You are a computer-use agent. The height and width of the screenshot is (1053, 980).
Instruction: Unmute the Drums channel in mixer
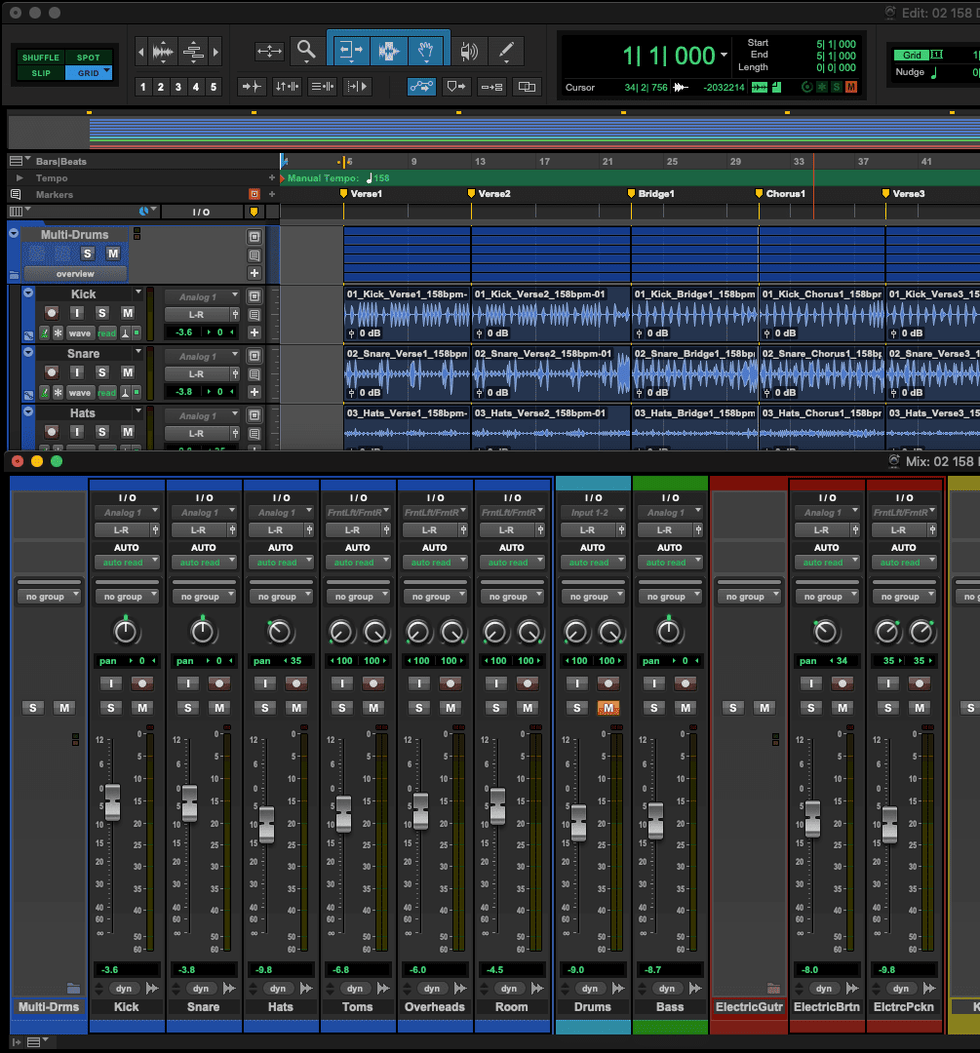point(609,708)
